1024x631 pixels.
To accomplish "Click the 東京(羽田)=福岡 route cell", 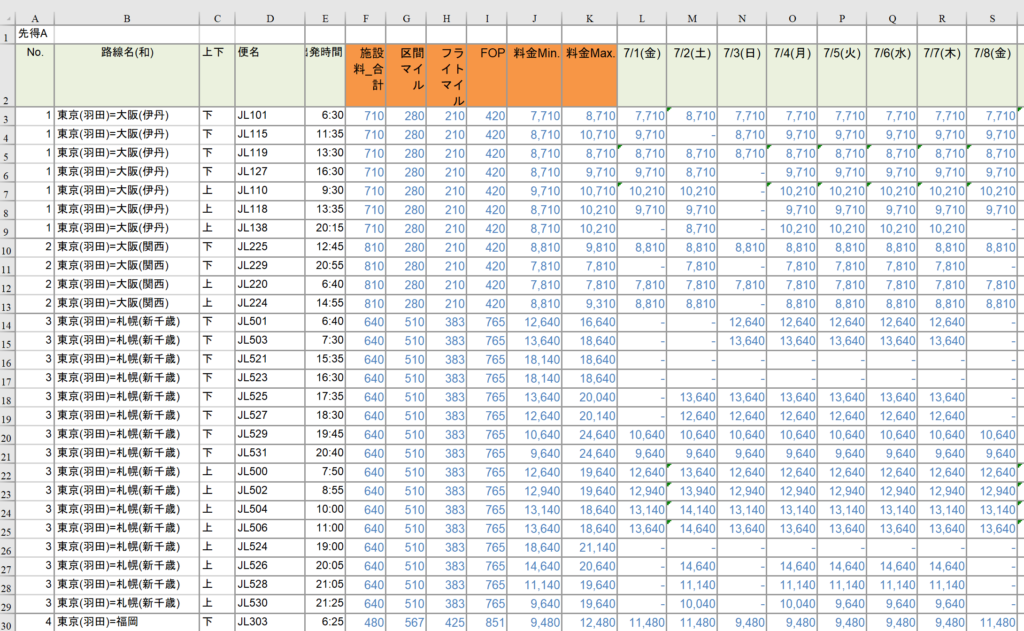I will (127, 622).
